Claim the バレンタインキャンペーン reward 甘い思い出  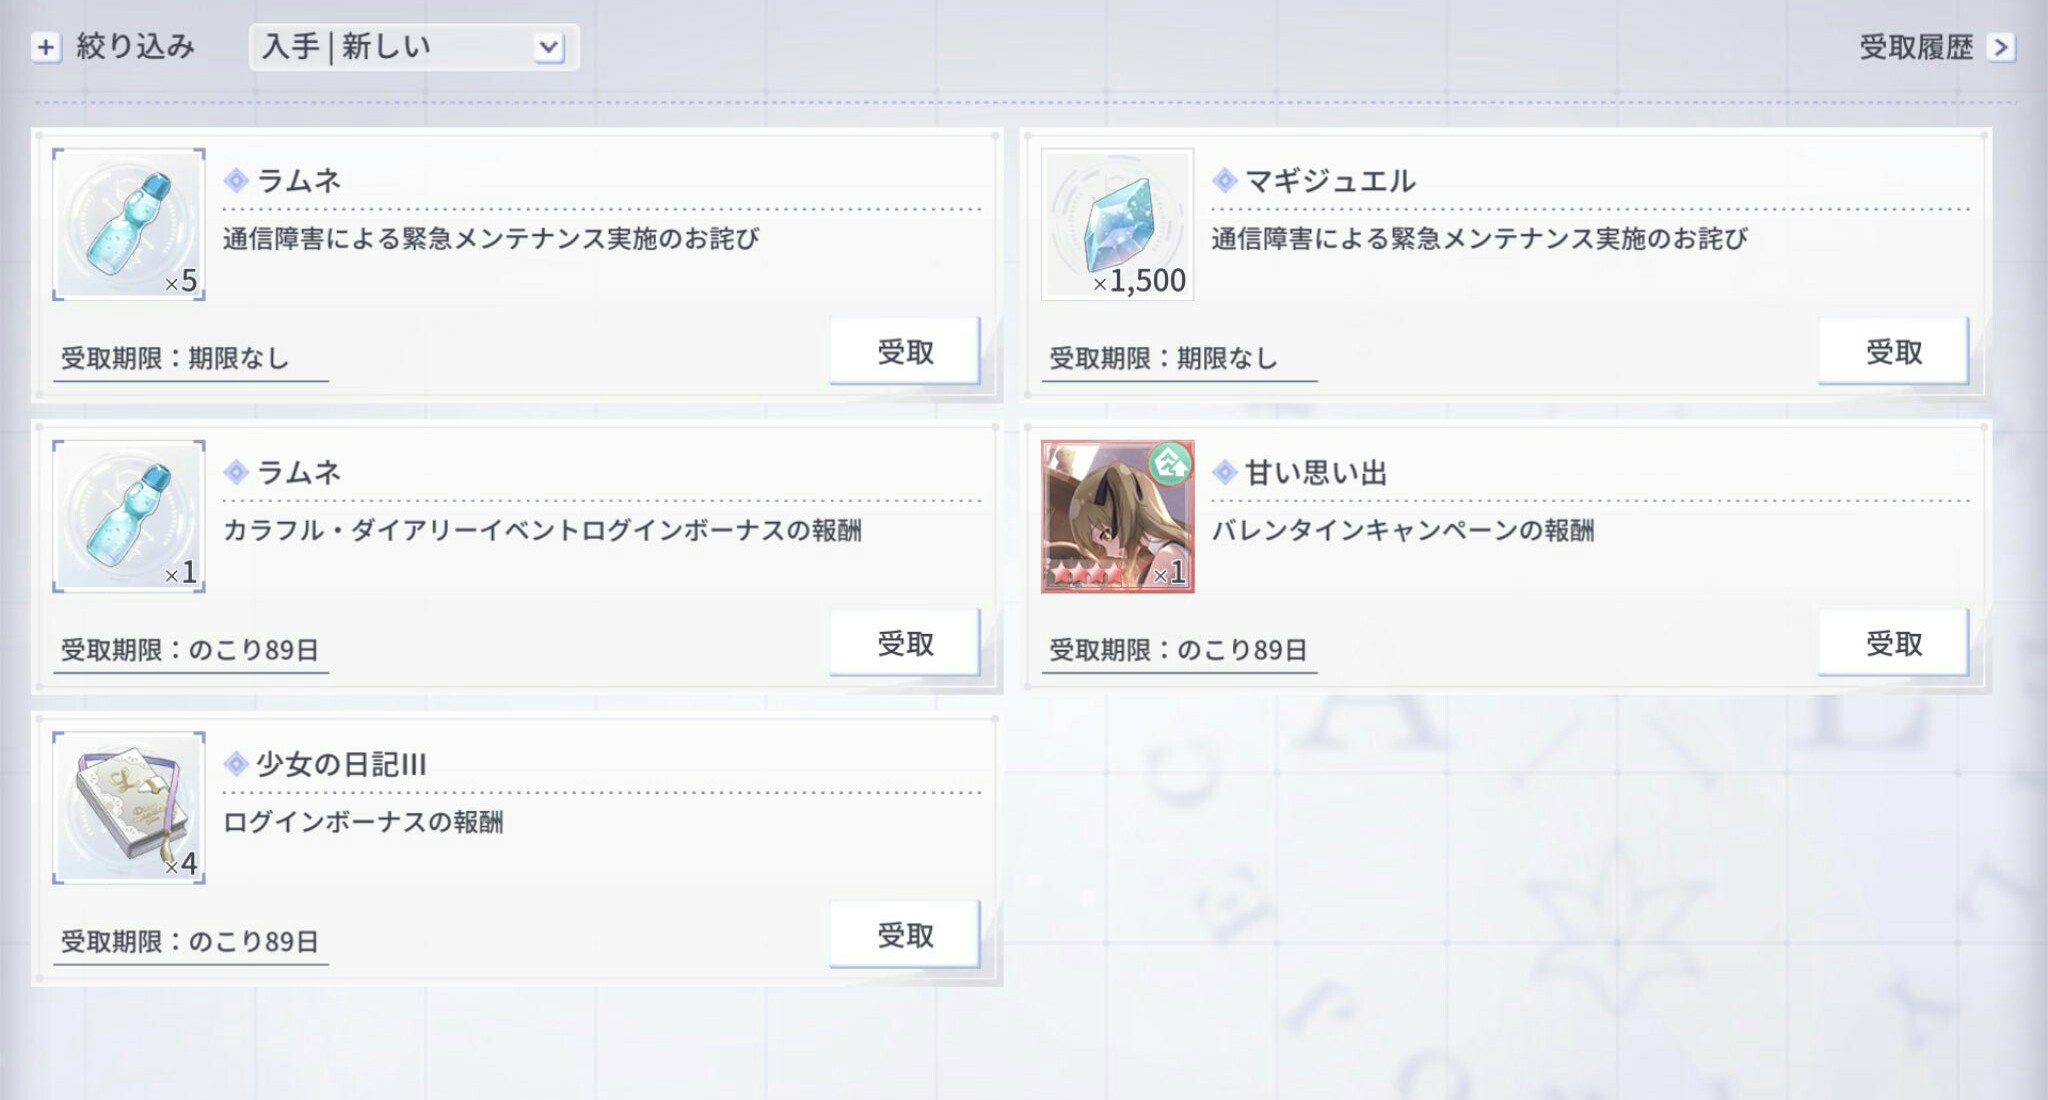coord(1892,643)
